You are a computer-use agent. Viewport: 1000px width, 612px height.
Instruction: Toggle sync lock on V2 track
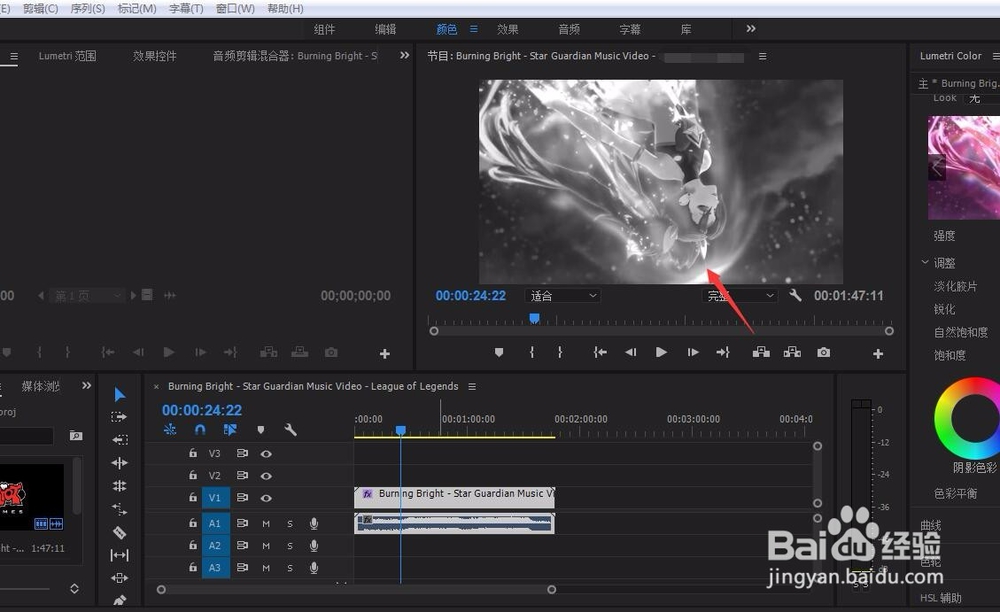pyautogui.click(x=242, y=476)
